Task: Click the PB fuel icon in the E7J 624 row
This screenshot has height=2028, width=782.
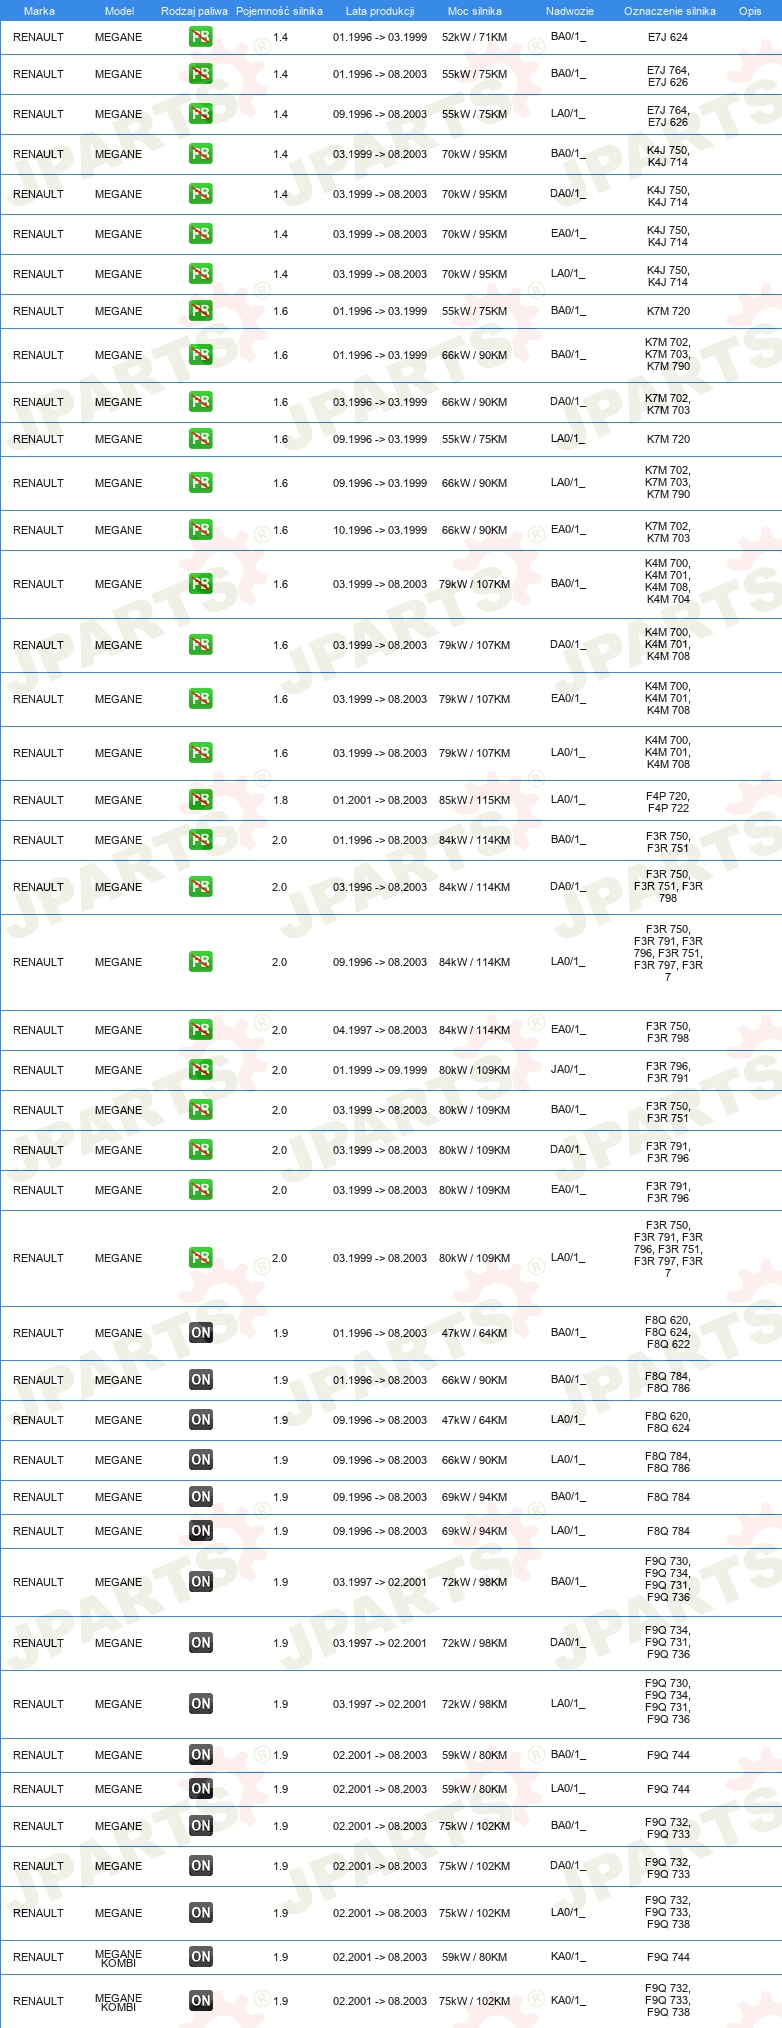Action: pyautogui.click(x=201, y=37)
